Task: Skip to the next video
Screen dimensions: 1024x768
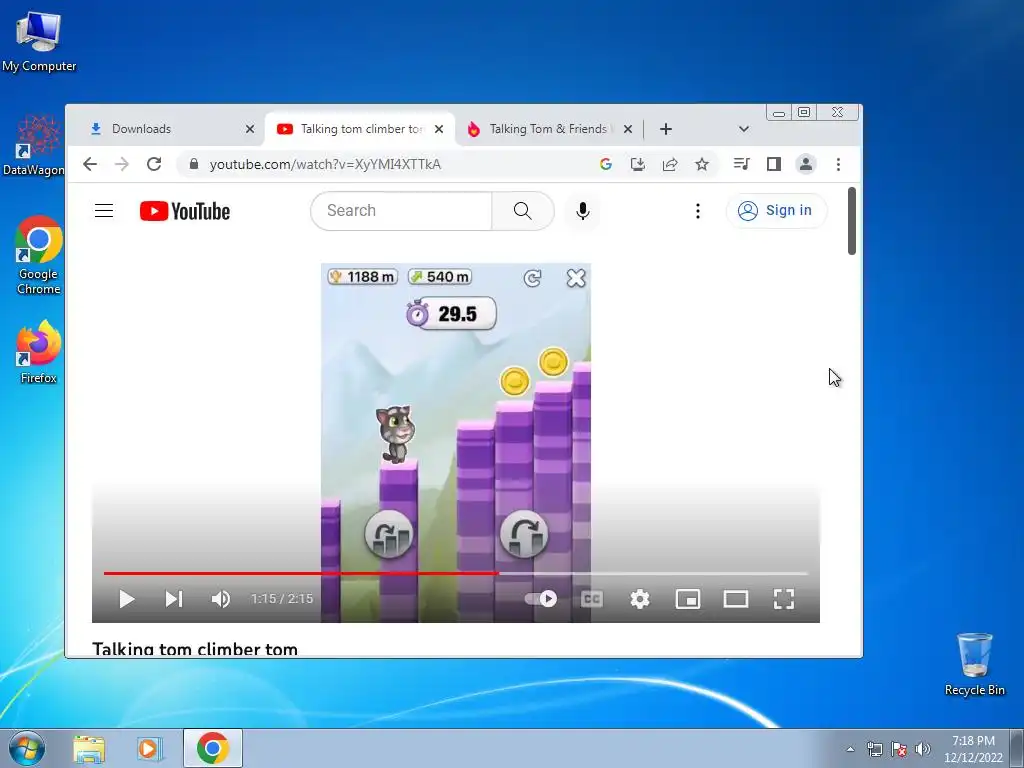Action: point(174,599)
